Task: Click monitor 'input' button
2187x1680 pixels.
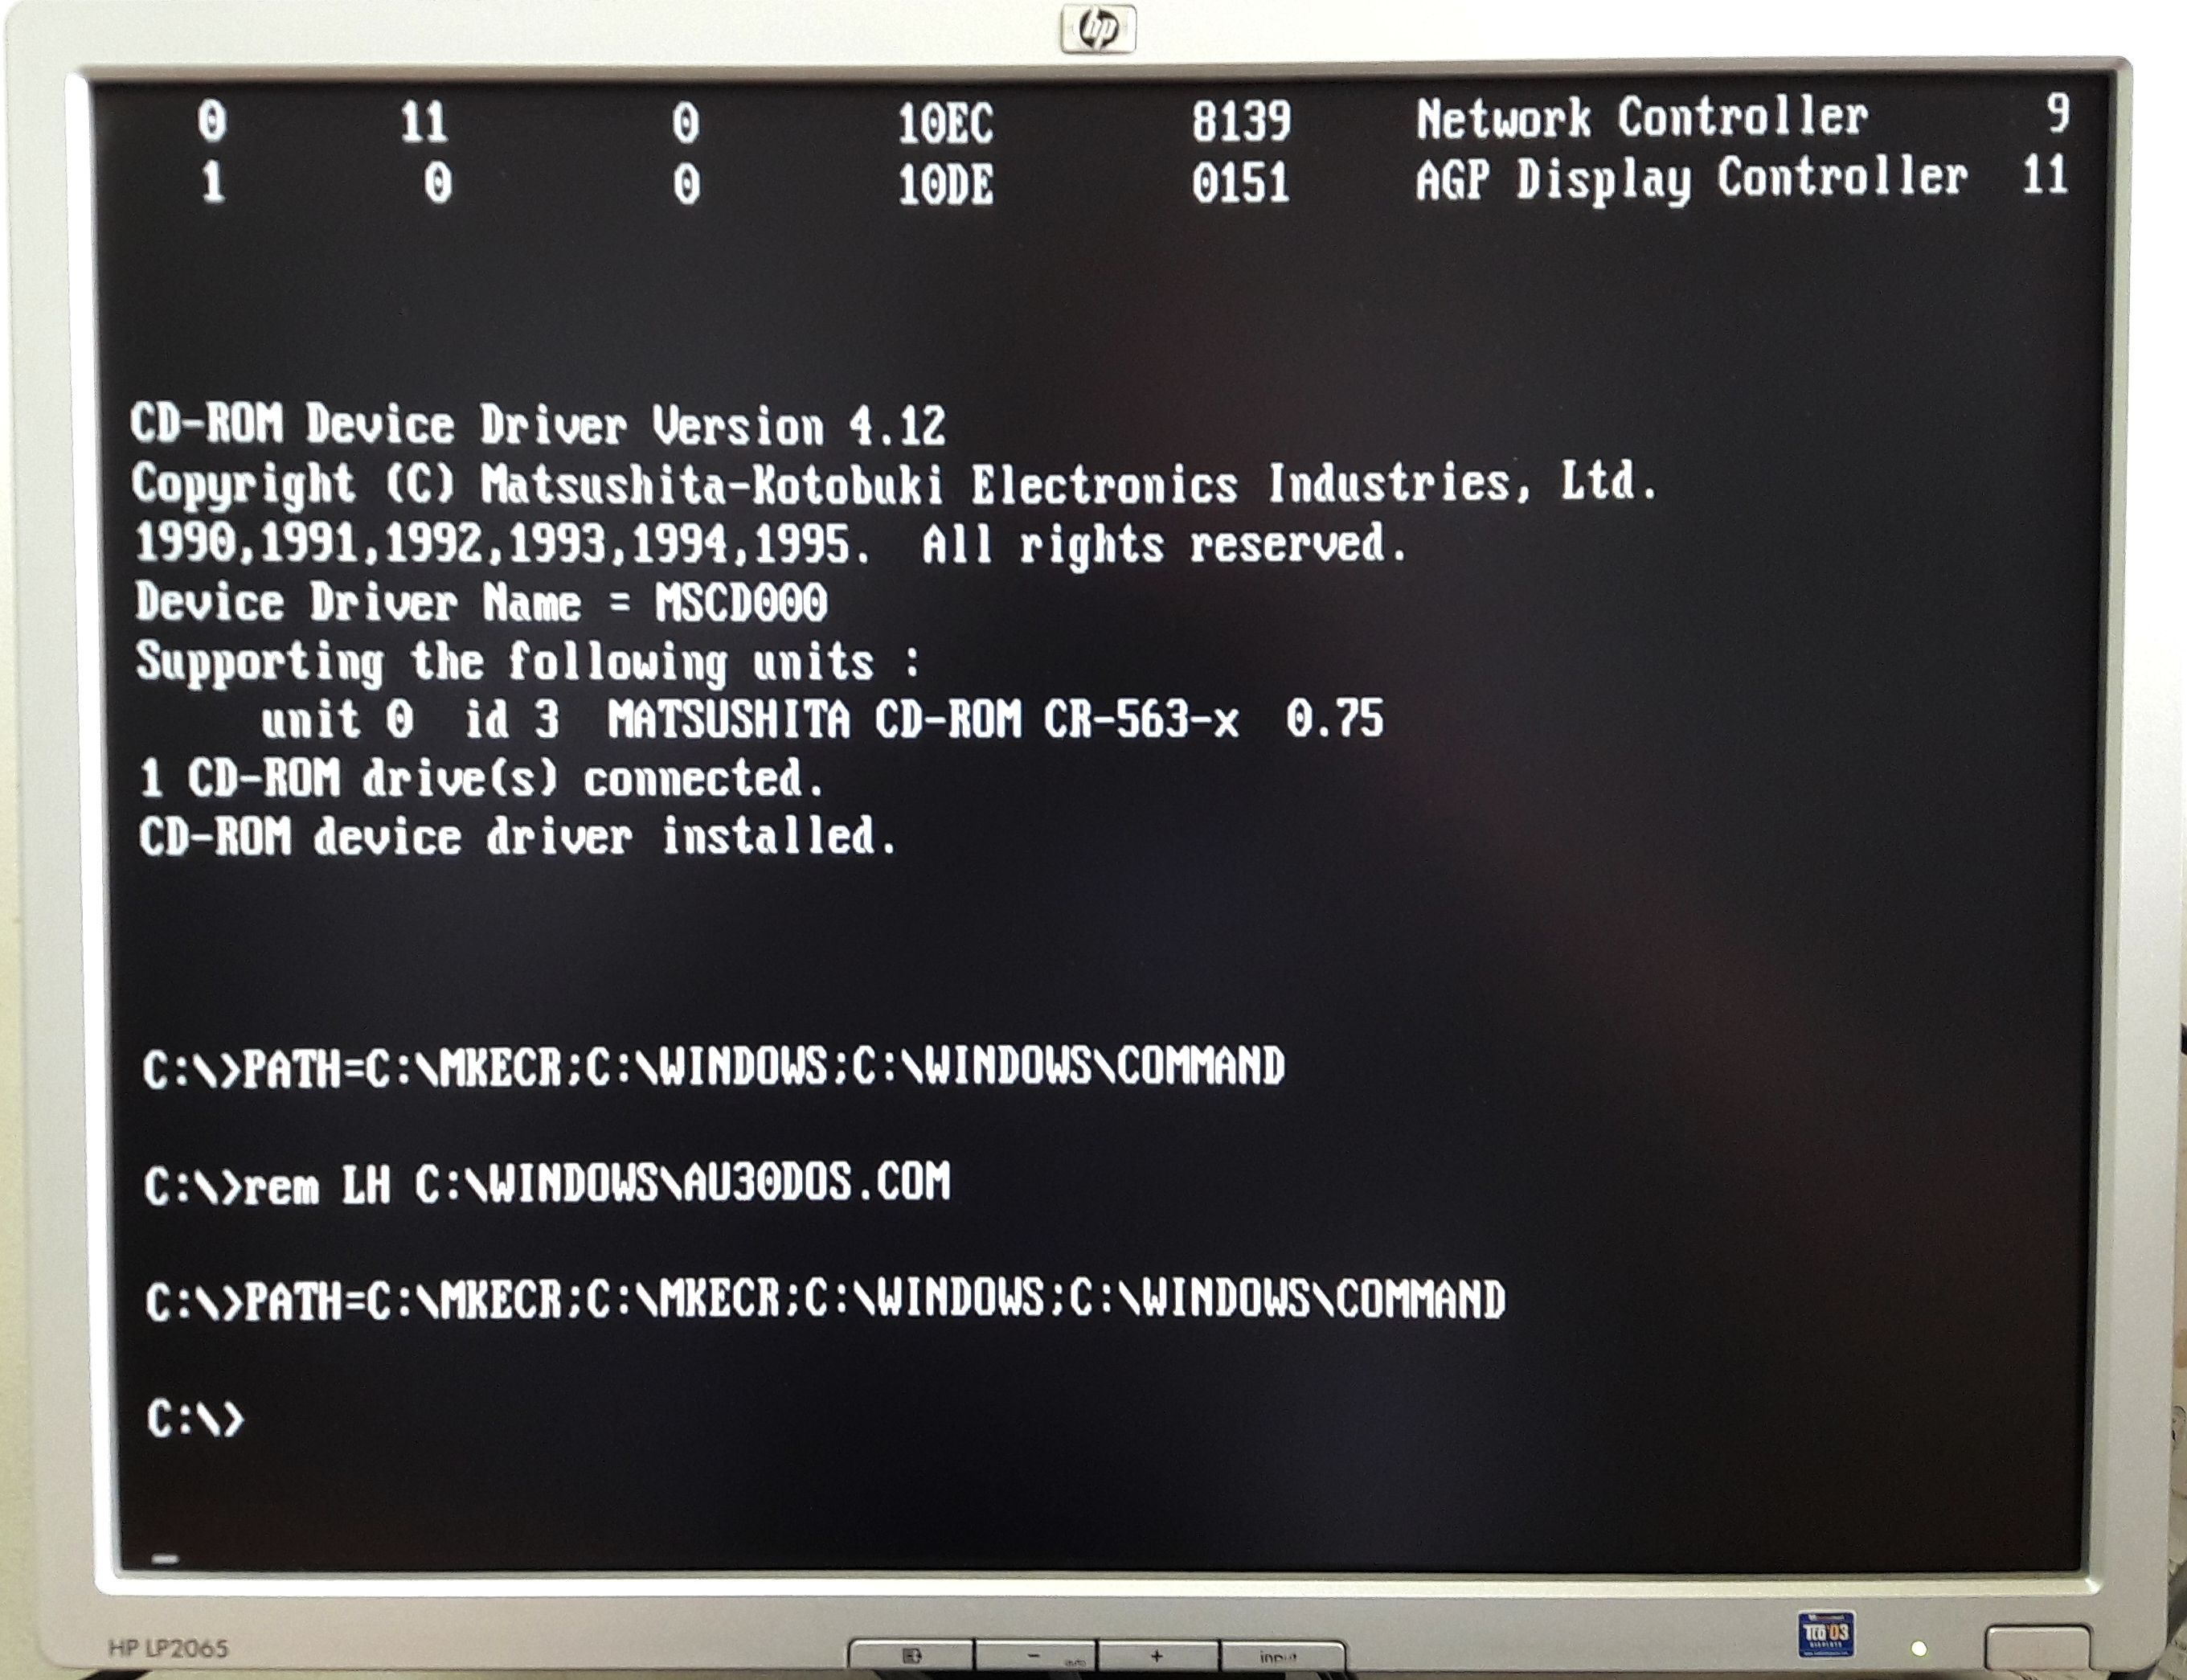Action: [x=1281, y=1656]
